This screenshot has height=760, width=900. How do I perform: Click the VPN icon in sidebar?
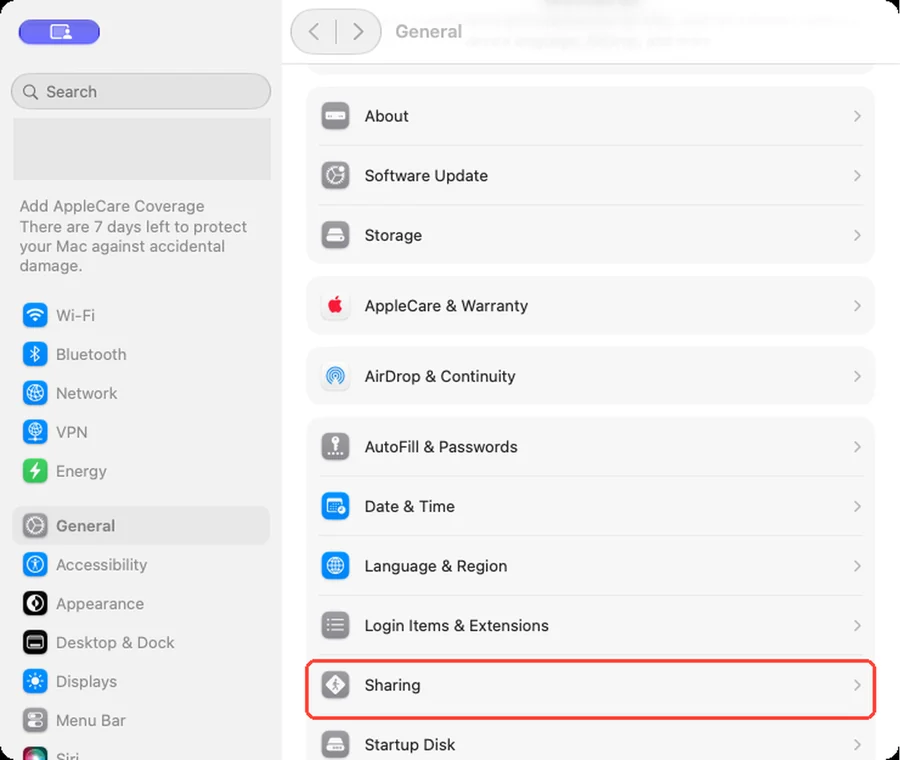[x=35, y=432]
